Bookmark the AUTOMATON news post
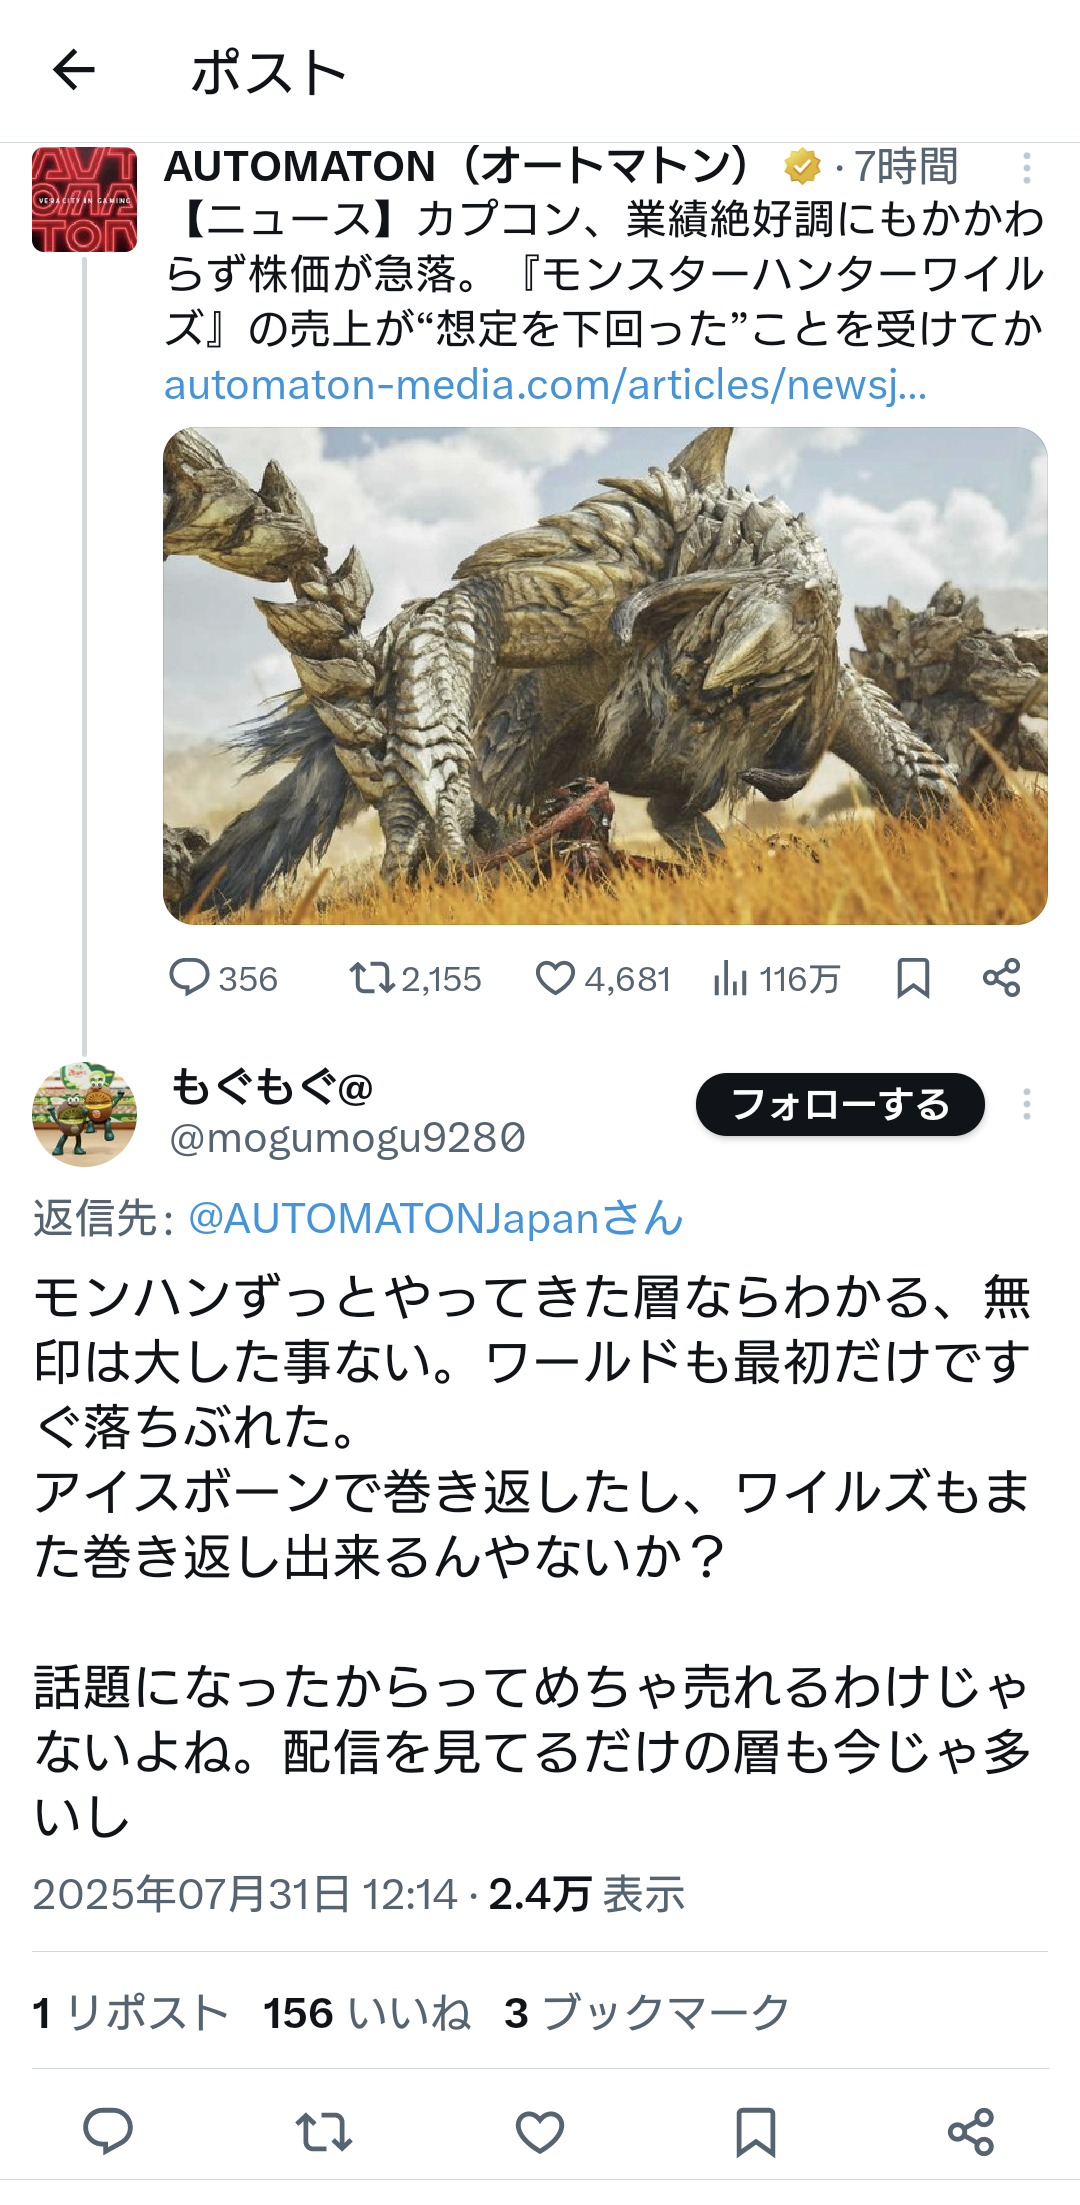 (x=913, y=978)
